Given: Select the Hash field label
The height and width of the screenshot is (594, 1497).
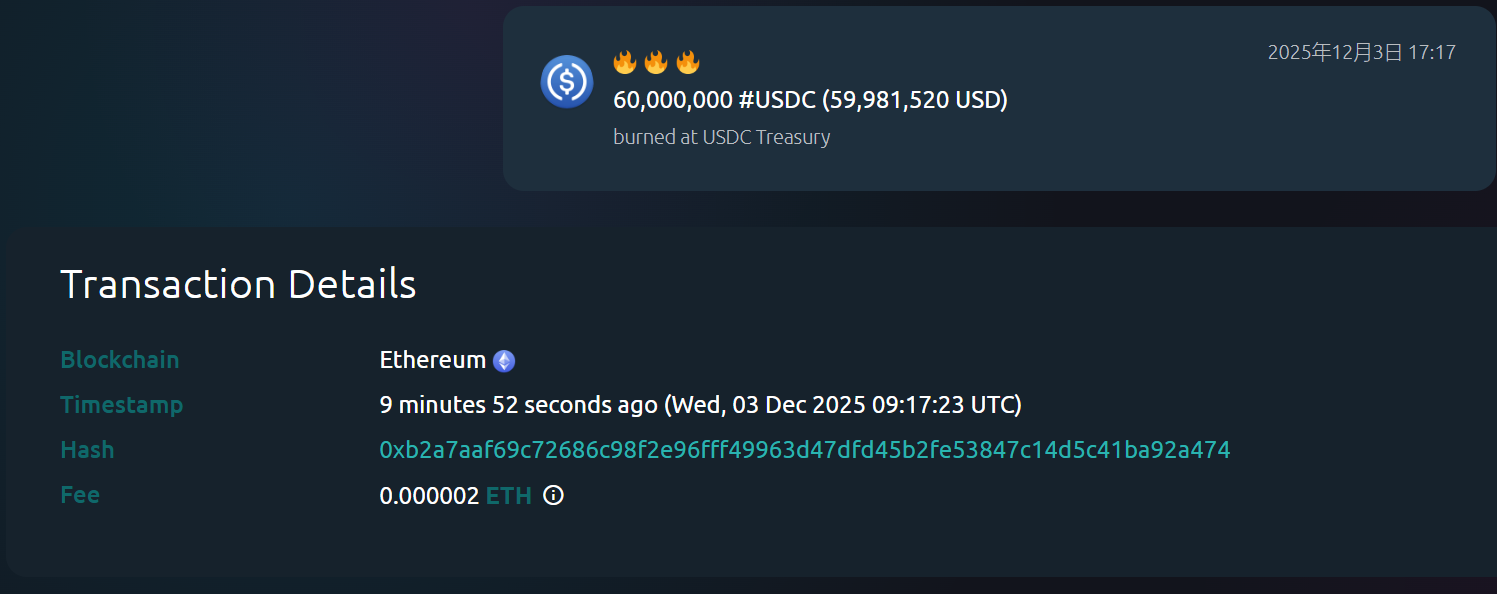Looking at the screenshot, I should tap(87, 450).
